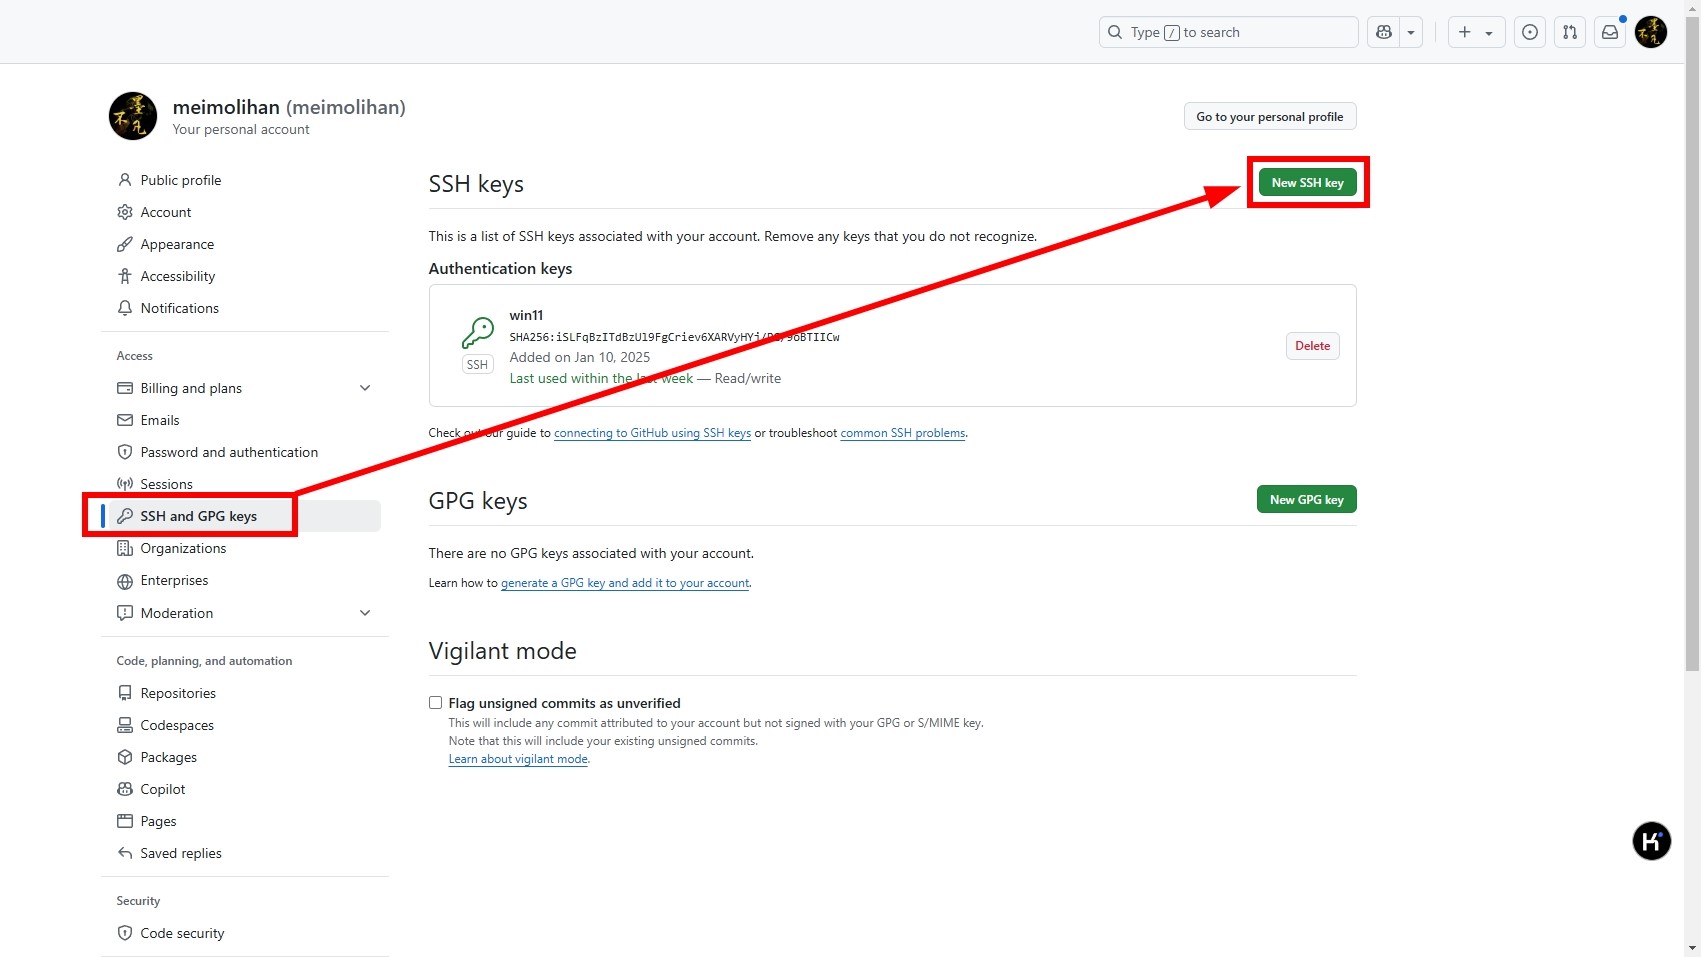Open the create new plus menu
1701x957 pixels.
(1476, 32)
